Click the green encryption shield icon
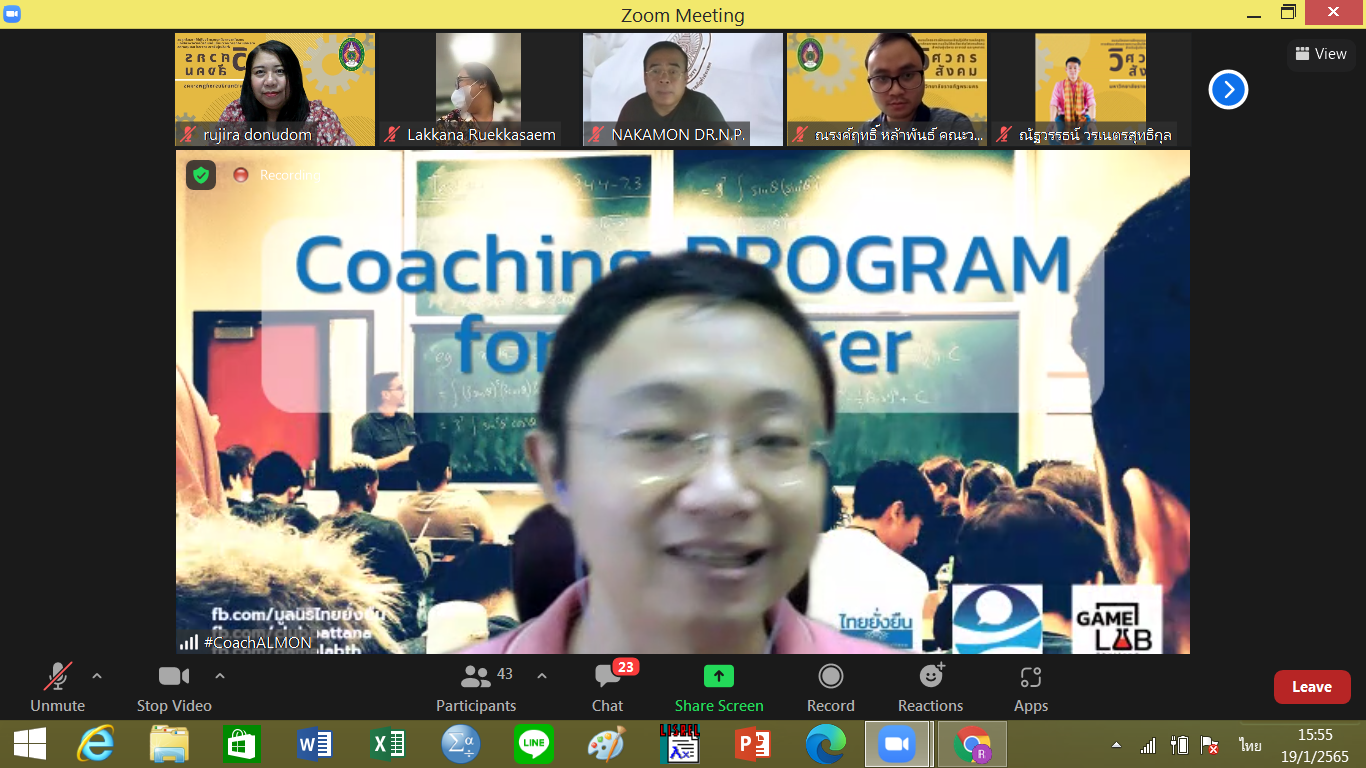1366x768 pixels. point(201,175)
